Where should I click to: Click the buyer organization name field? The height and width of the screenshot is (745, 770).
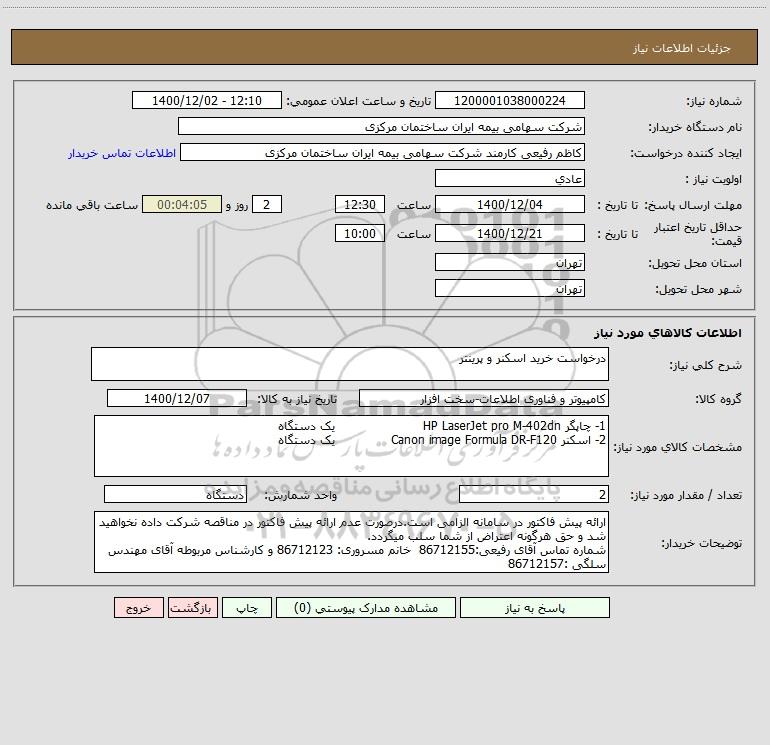point(381,126)
